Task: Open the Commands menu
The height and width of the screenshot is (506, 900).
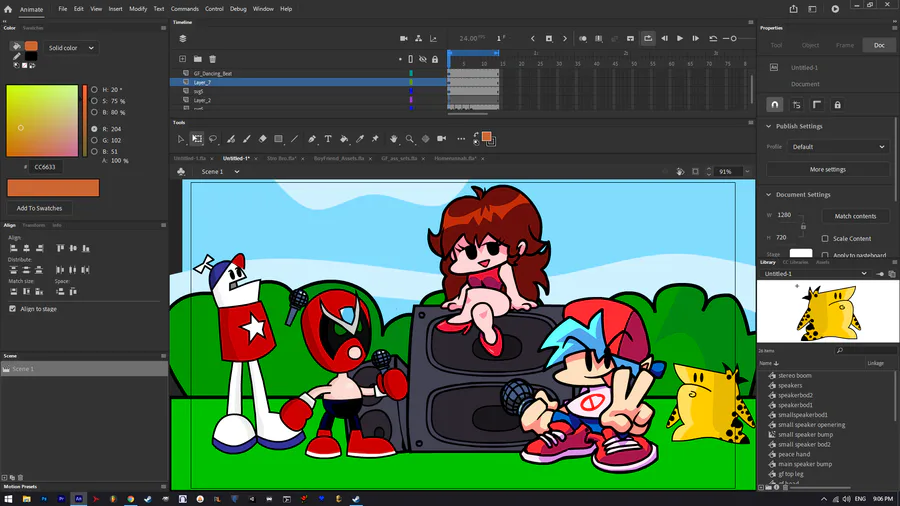Action: tap(184, 9)
